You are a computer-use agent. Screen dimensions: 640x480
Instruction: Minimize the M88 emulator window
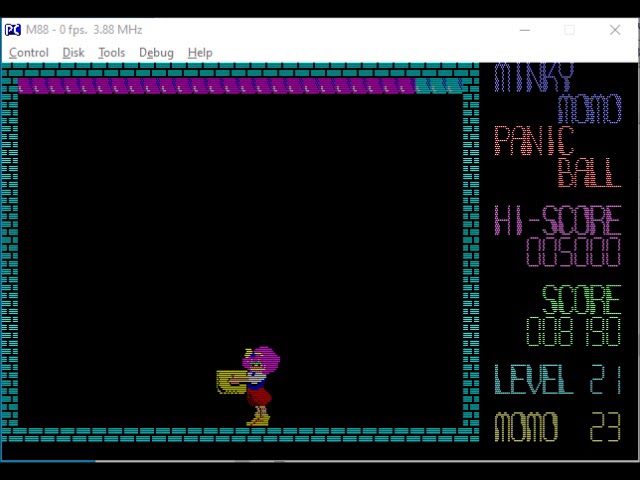[525, 30]
